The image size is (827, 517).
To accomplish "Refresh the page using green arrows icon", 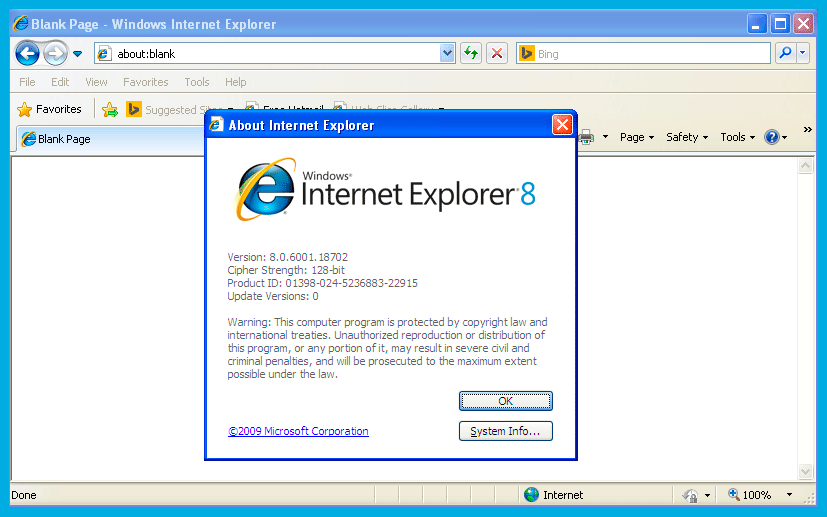I will (470, 53).
